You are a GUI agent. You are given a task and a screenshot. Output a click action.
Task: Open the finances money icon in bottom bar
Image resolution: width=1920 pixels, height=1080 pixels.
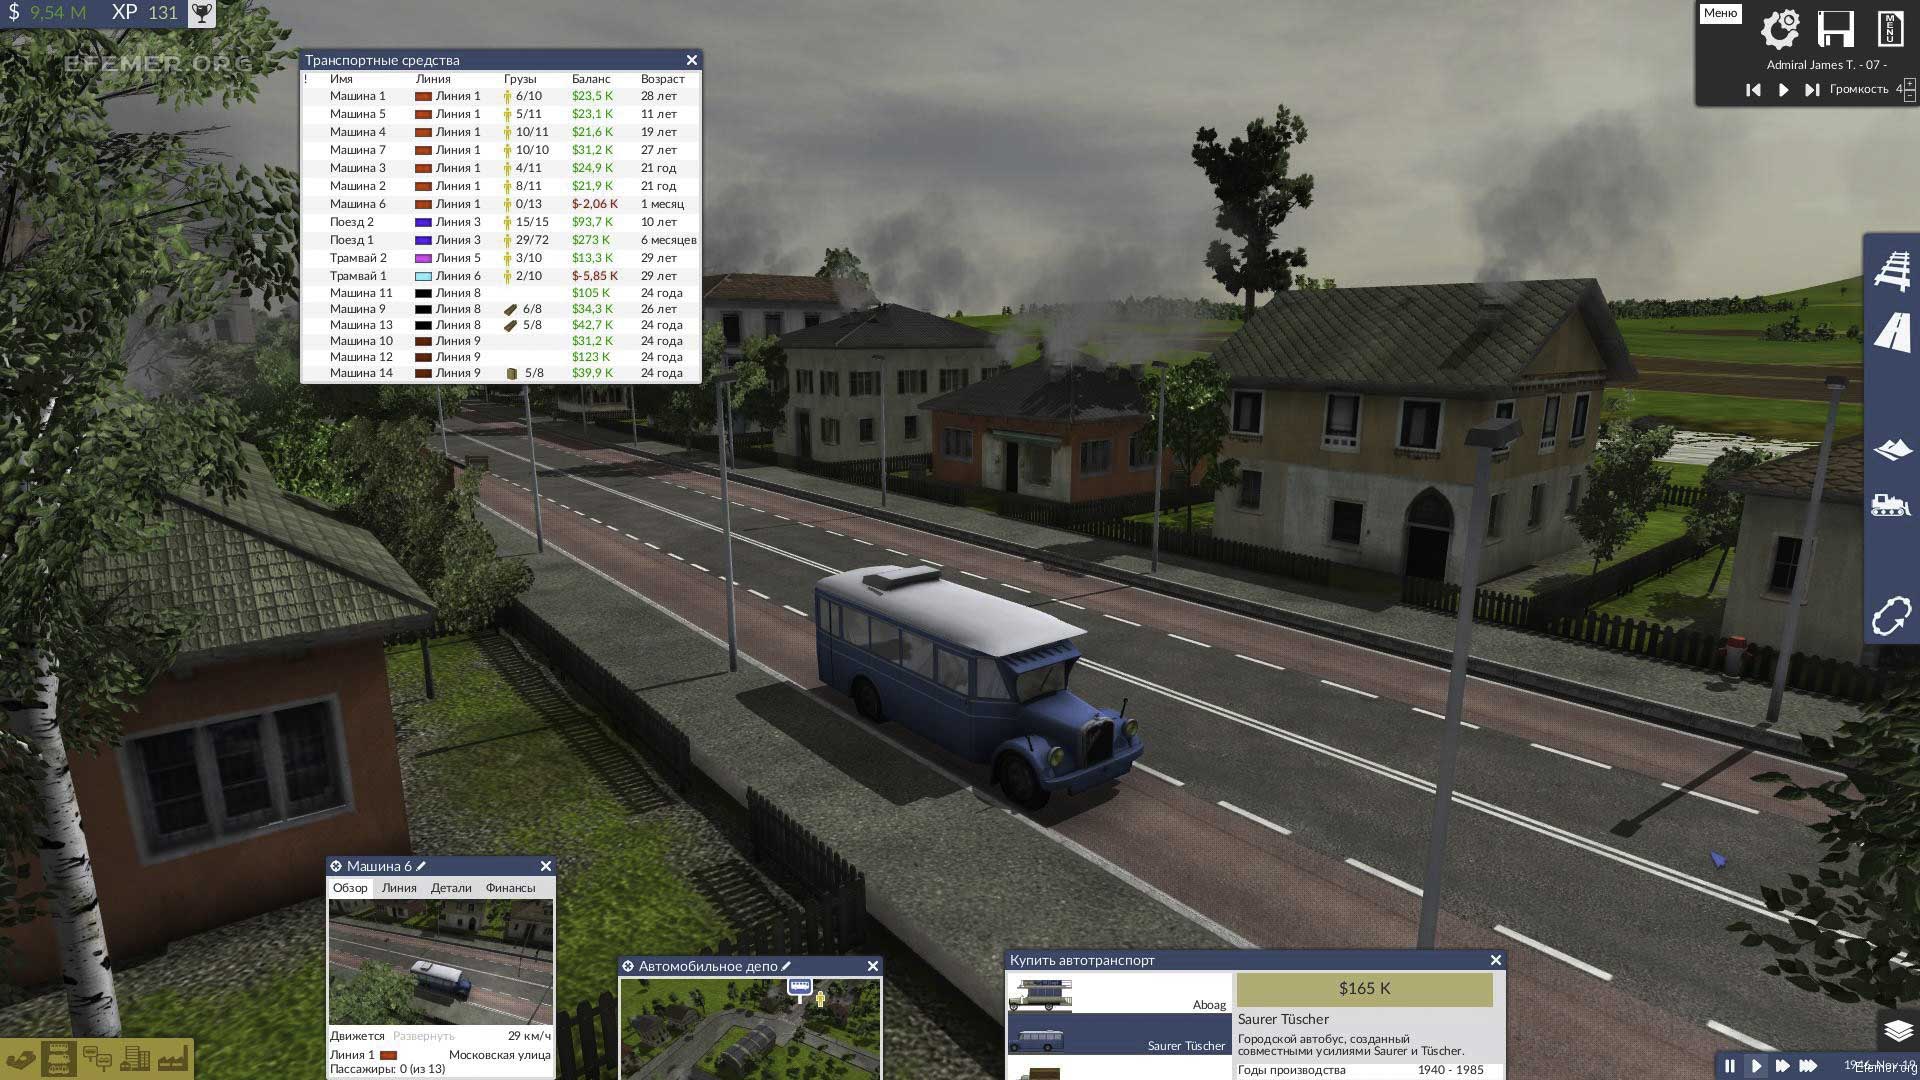(x=21, y=1059)
